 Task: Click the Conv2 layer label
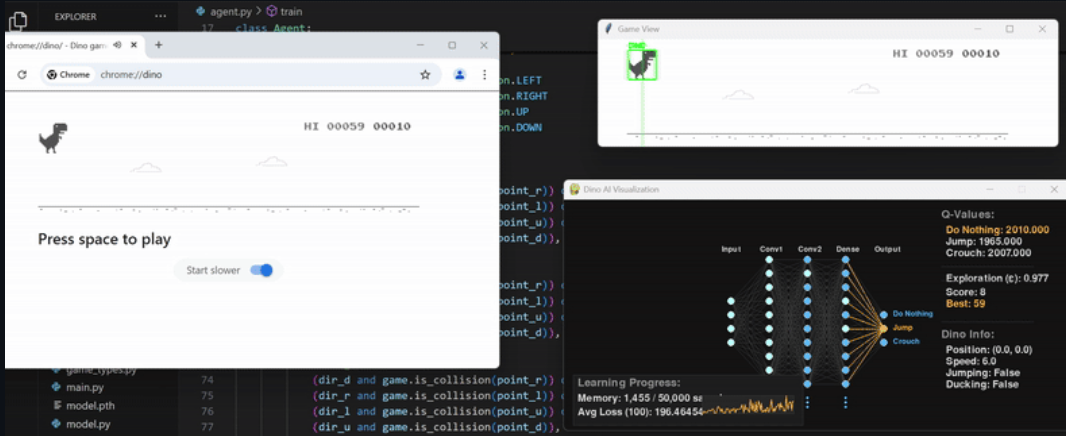point(808,250)
